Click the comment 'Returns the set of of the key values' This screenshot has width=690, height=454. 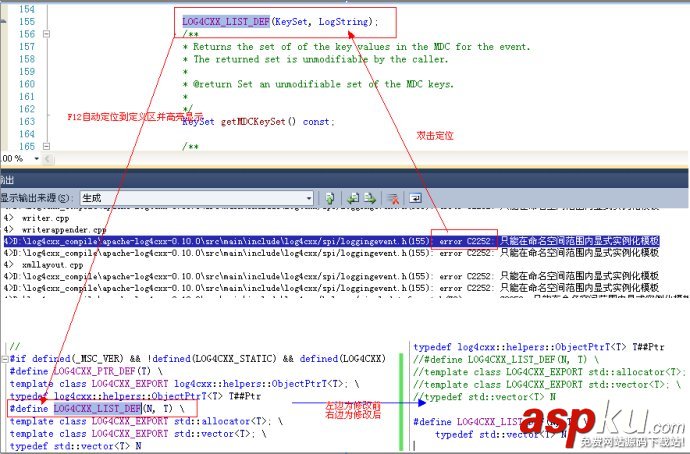[x=291, y=47]
